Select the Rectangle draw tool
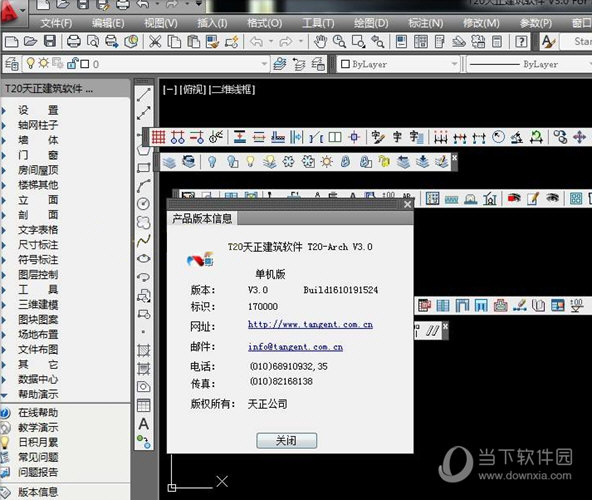This screenshot has width=592, height=500. 143,167
